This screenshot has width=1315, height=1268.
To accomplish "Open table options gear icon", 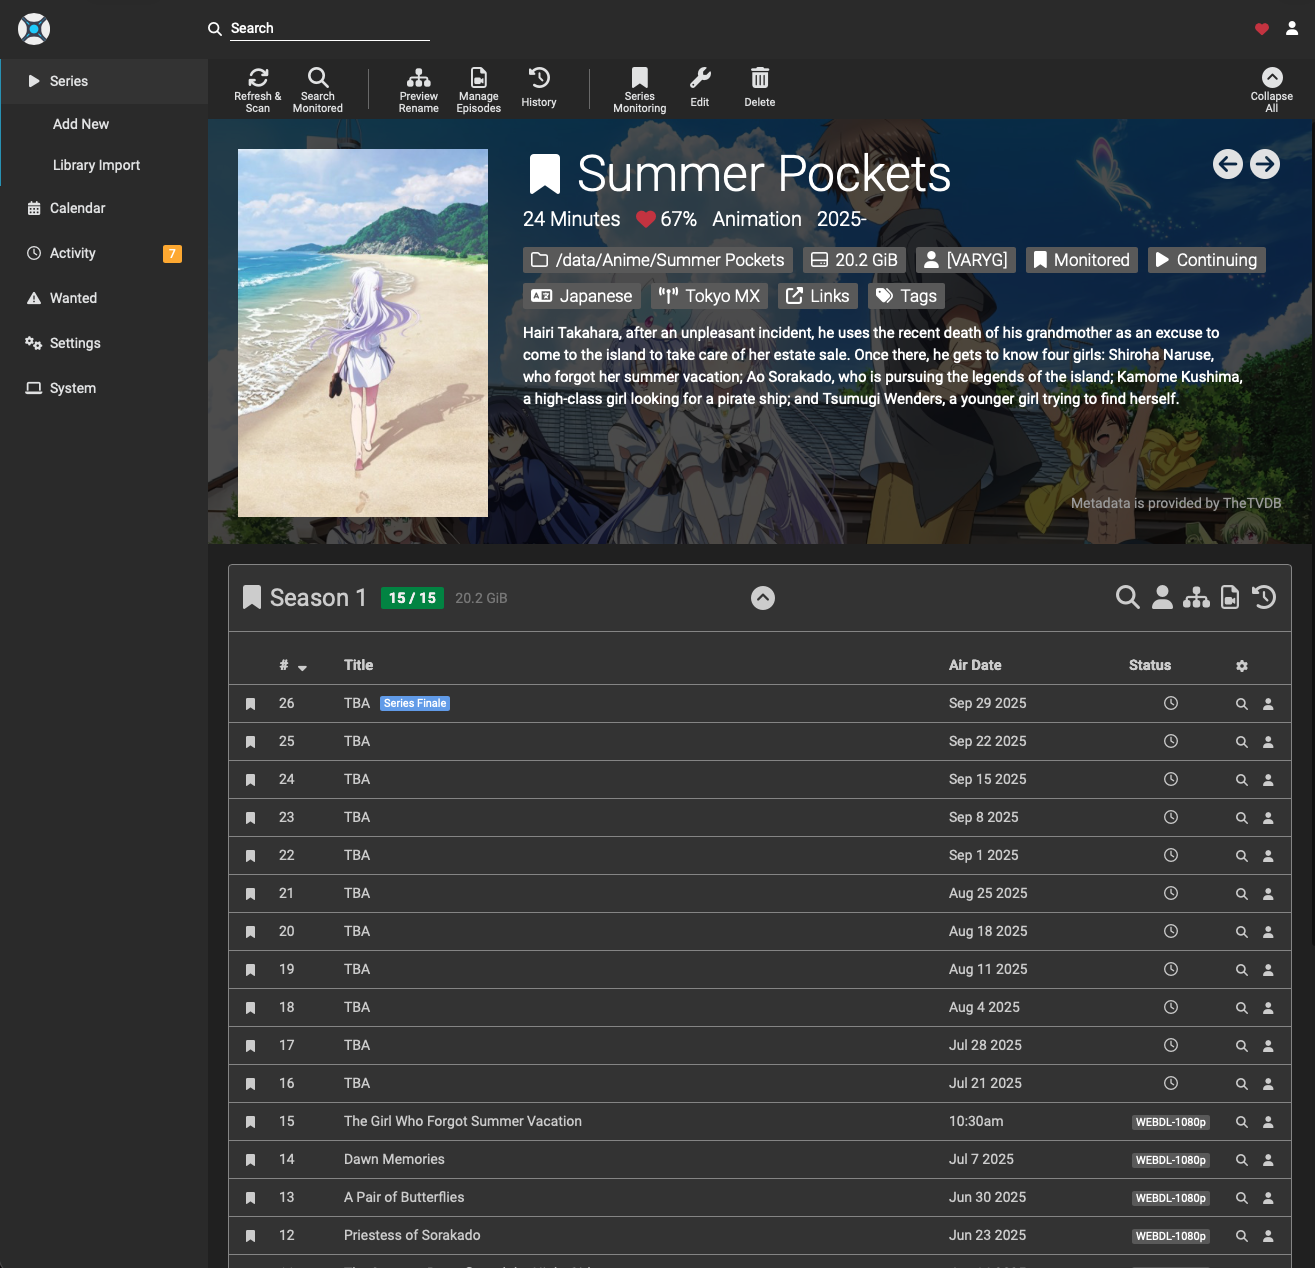I will [1242, 666].
